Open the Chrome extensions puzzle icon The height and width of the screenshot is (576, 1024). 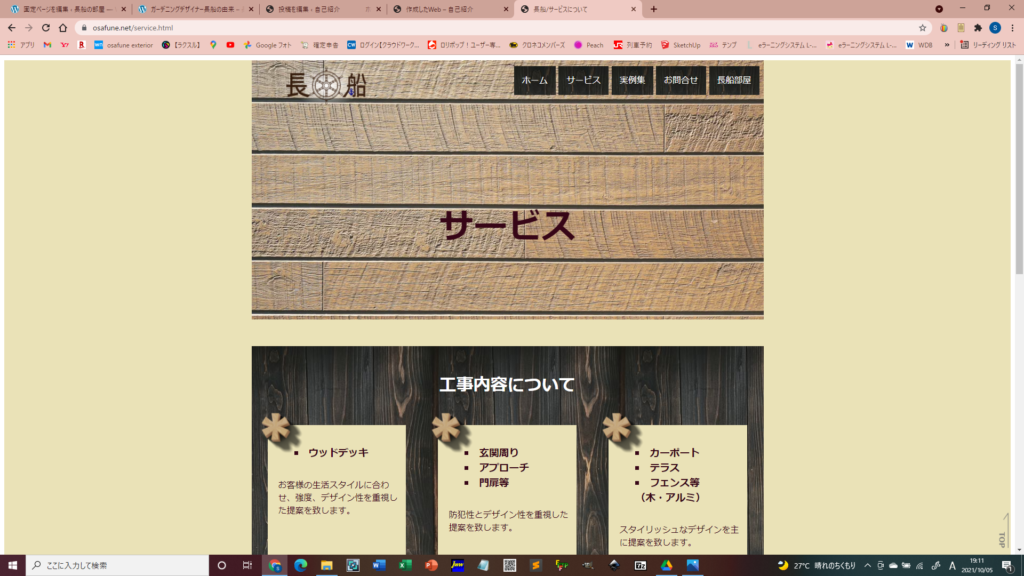point(977,28)
